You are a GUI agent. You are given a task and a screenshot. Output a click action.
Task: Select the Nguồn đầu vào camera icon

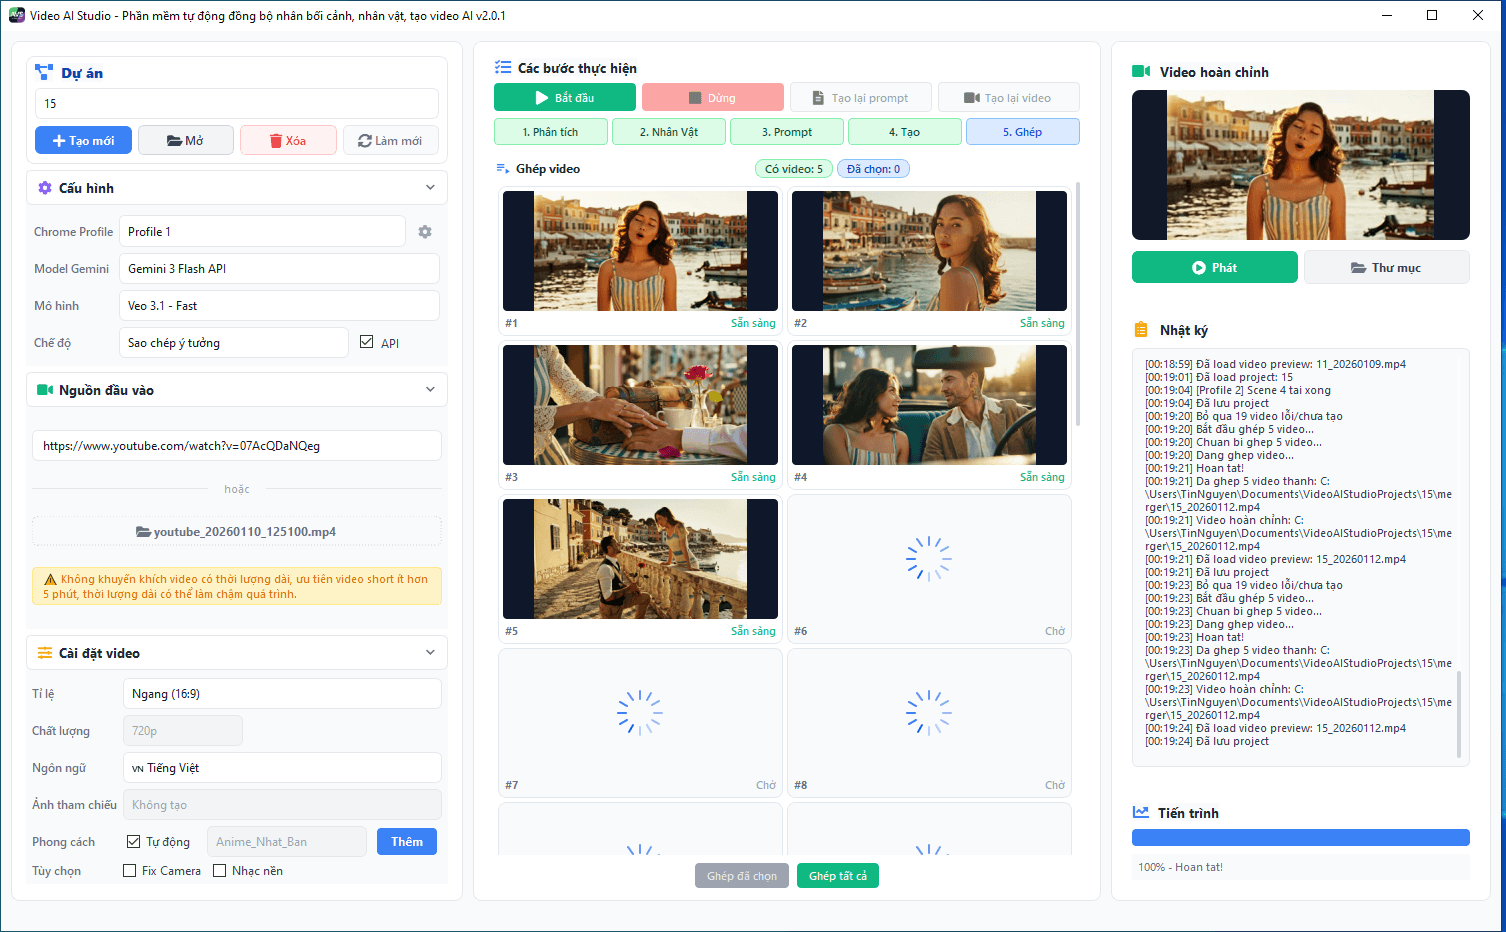[x=44, y=389]
